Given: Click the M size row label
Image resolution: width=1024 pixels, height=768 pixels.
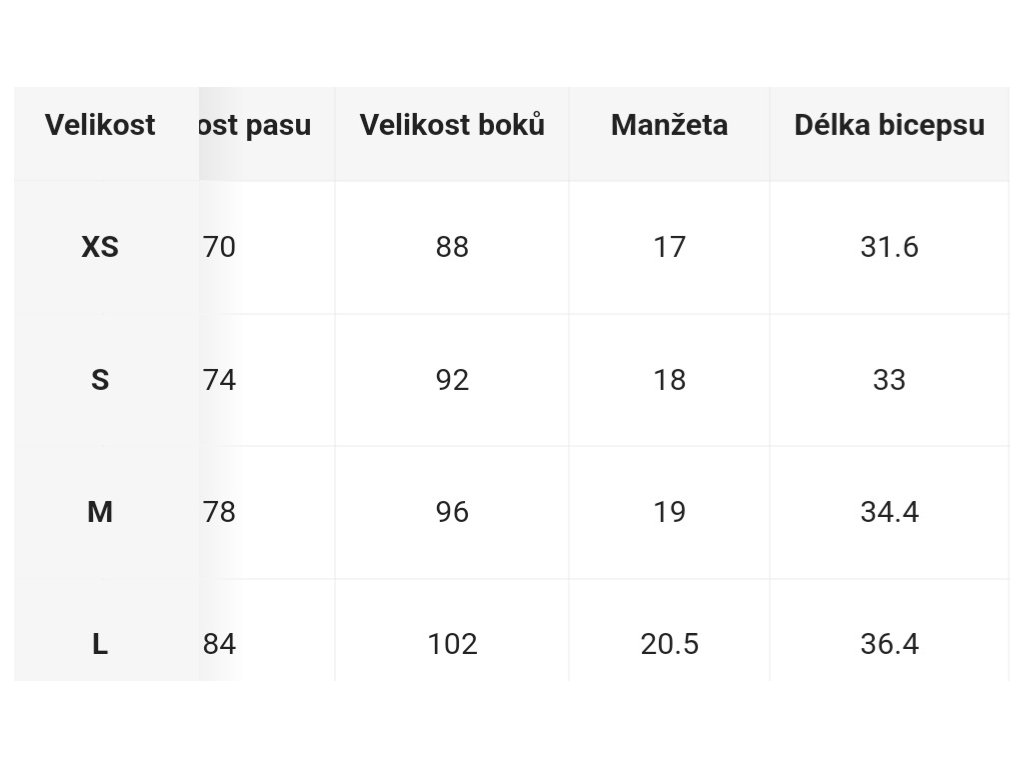Looking at the screenshot, I should pos(100,512).
